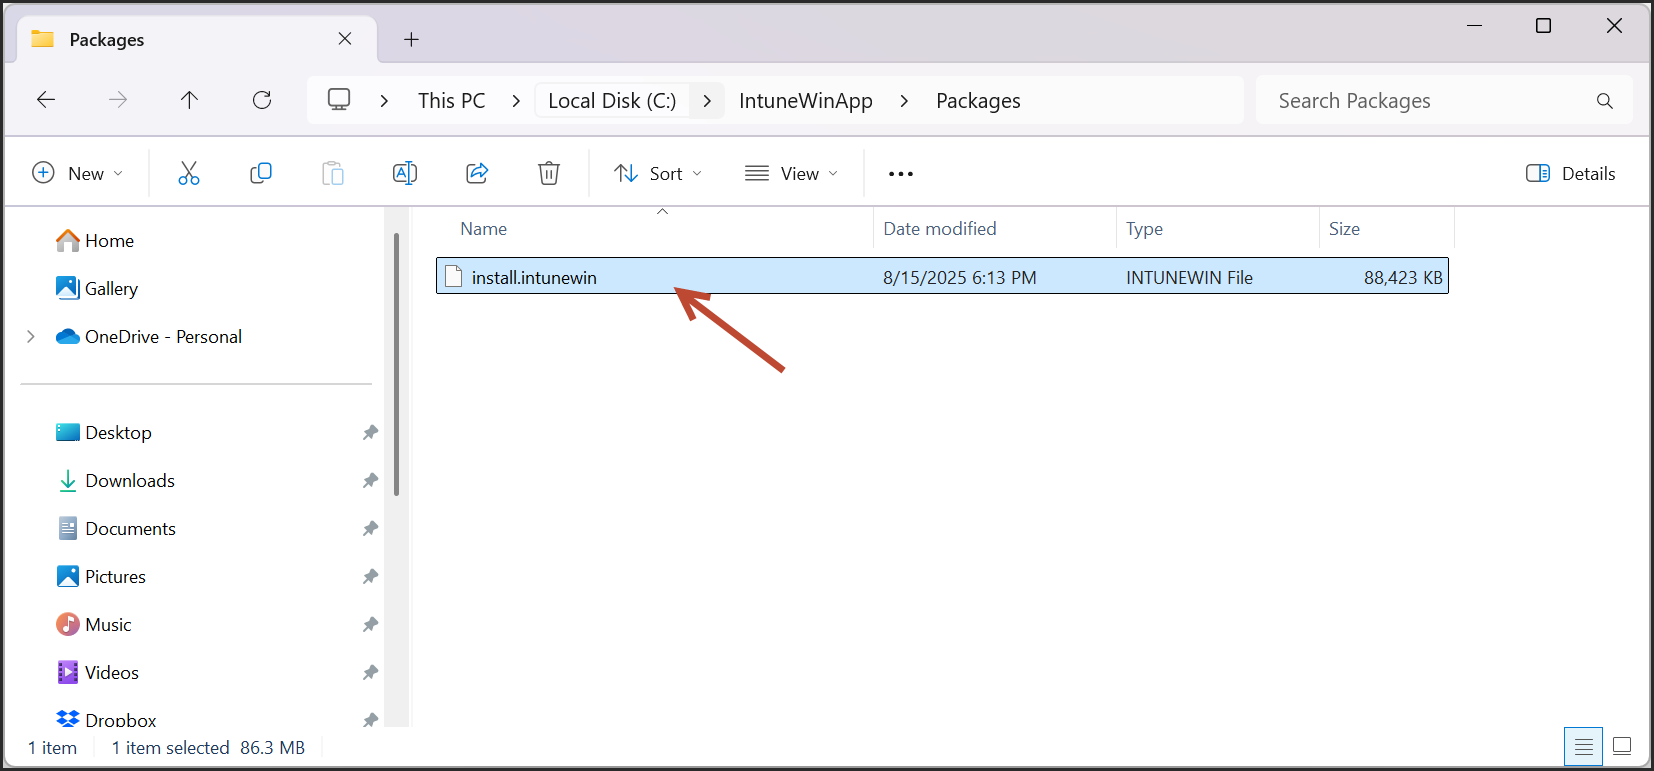The height and width of the screenshot is (771, 1654).
Task: Open the New item dropdown
Action: [x=78, y=173]
